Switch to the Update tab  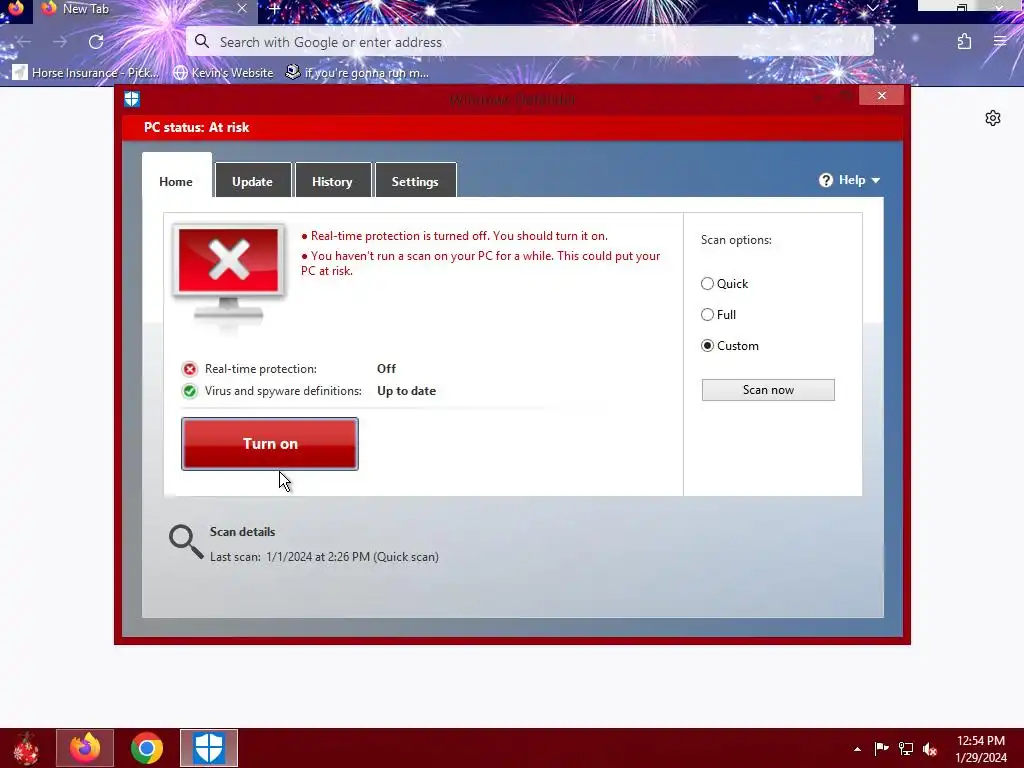253,181
